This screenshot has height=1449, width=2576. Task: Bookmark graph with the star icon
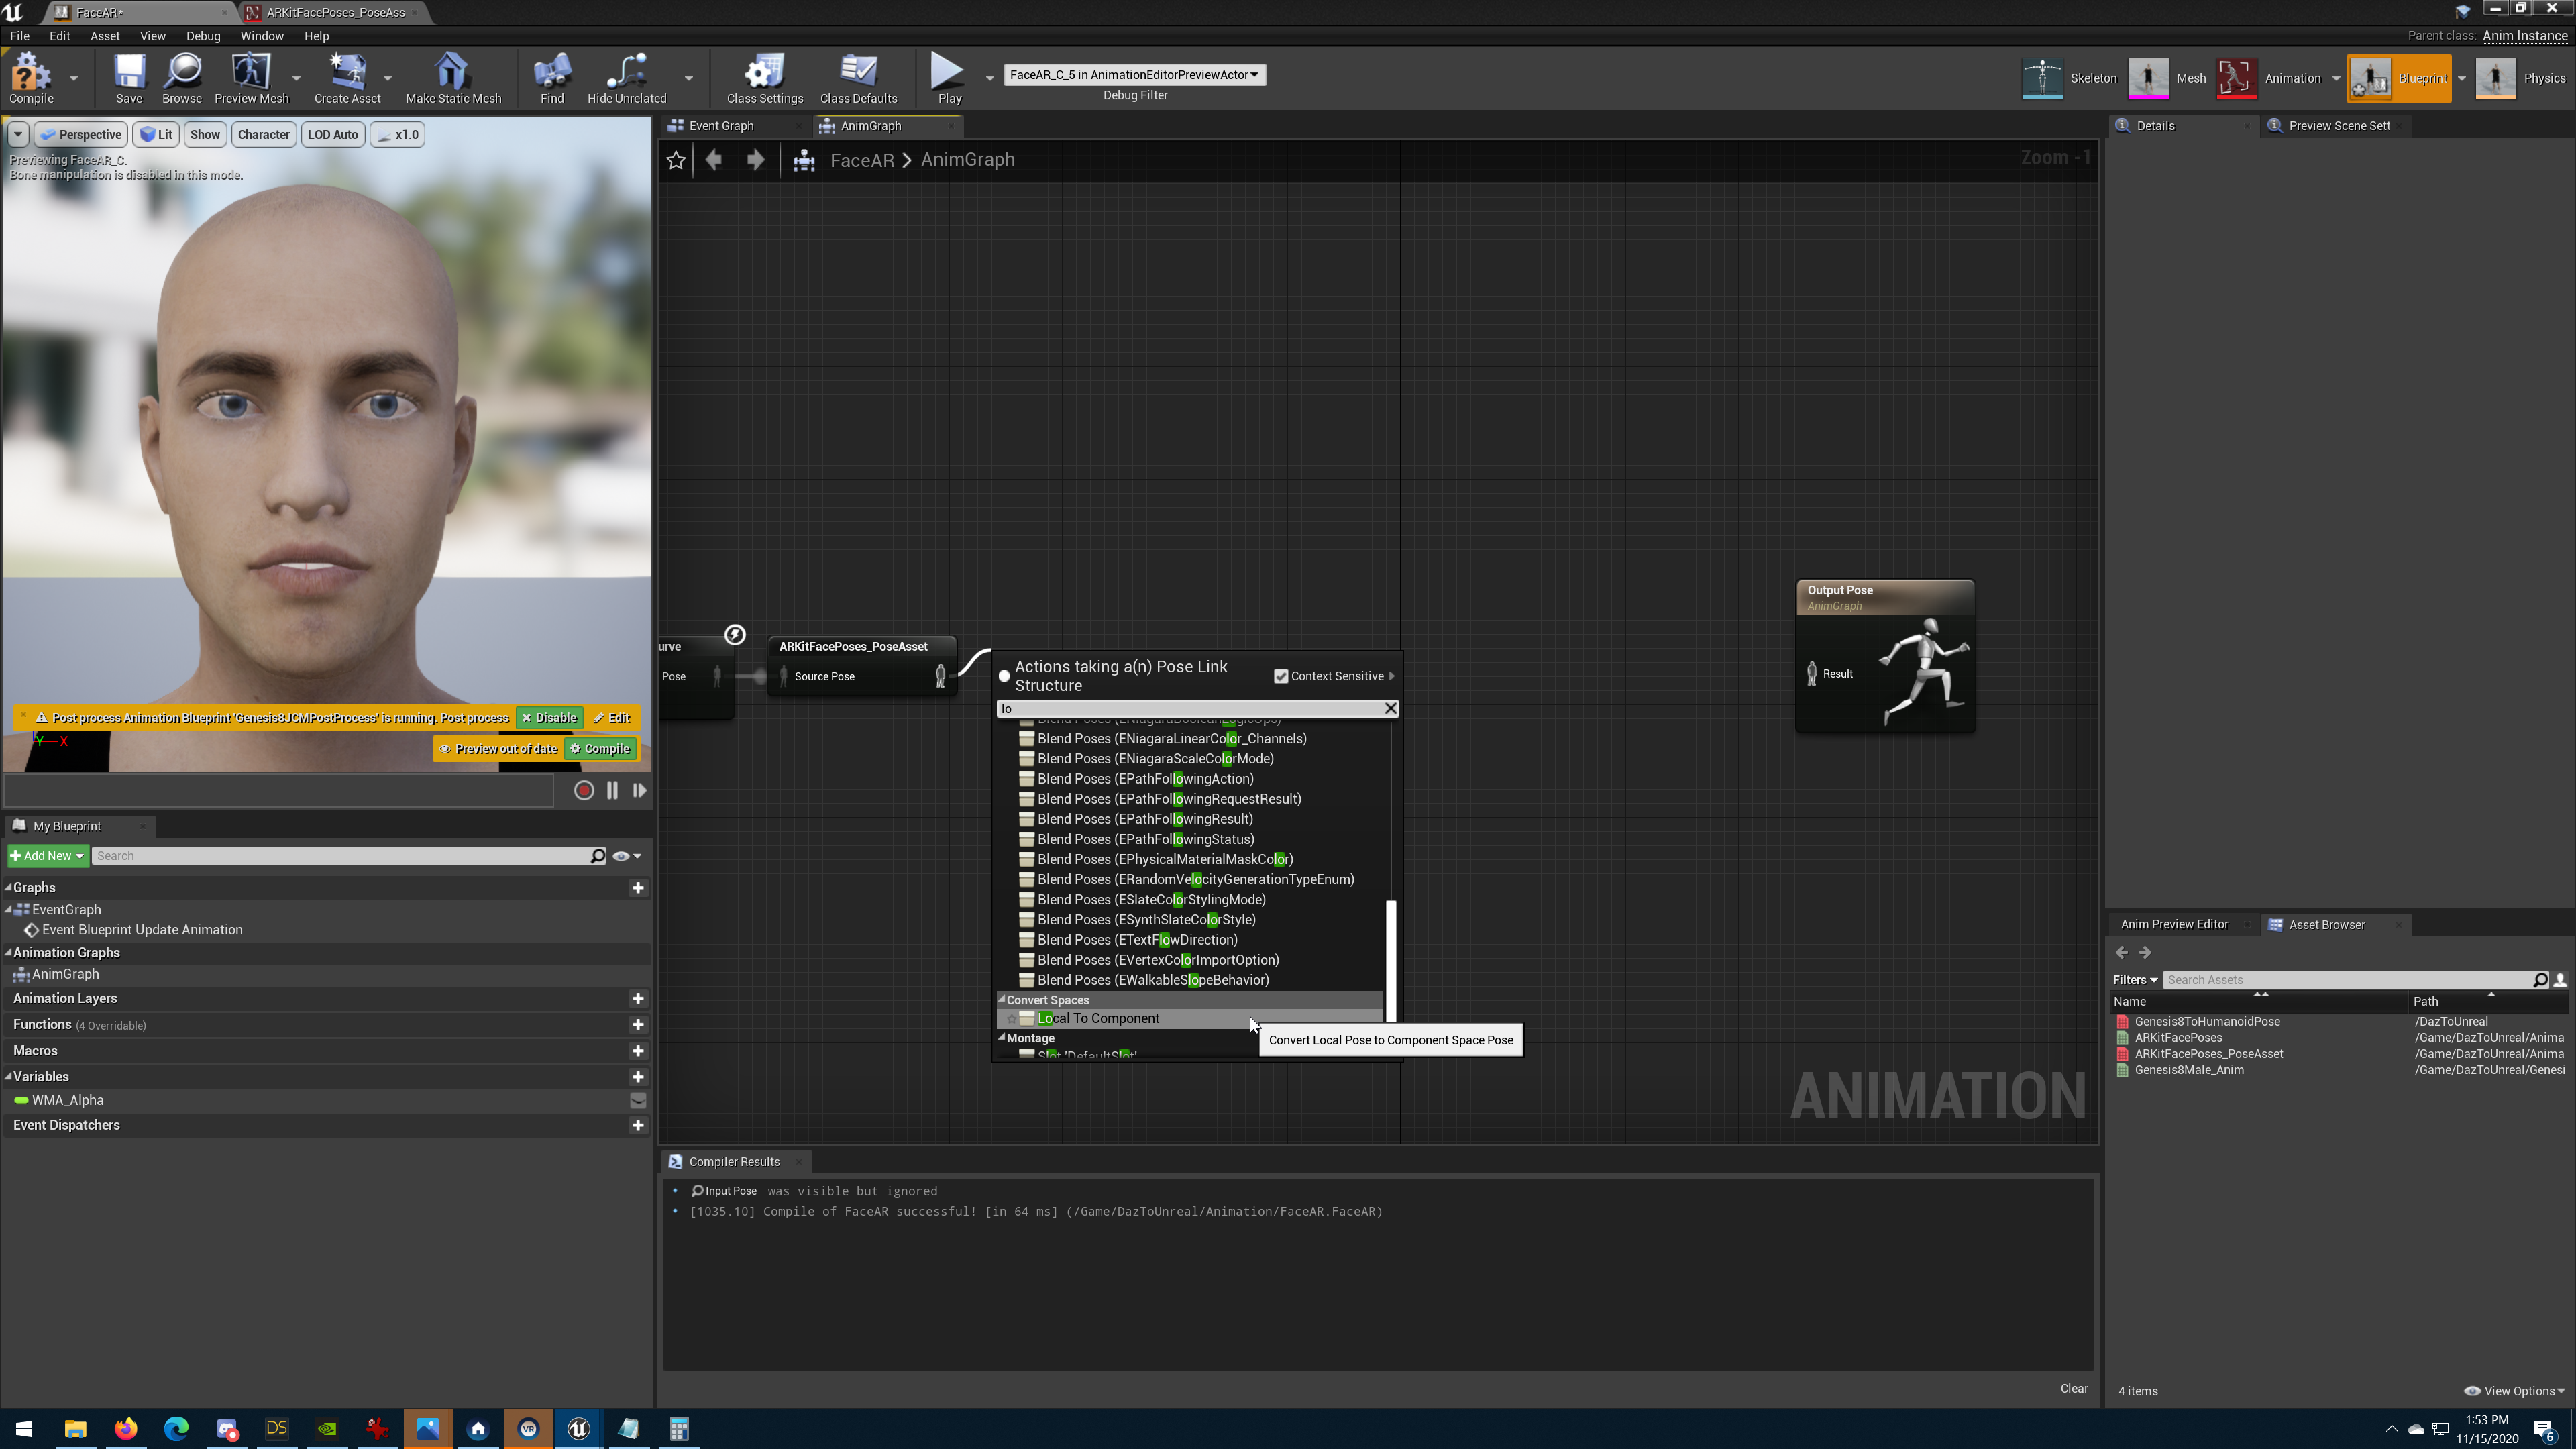[x=676, y=160]
